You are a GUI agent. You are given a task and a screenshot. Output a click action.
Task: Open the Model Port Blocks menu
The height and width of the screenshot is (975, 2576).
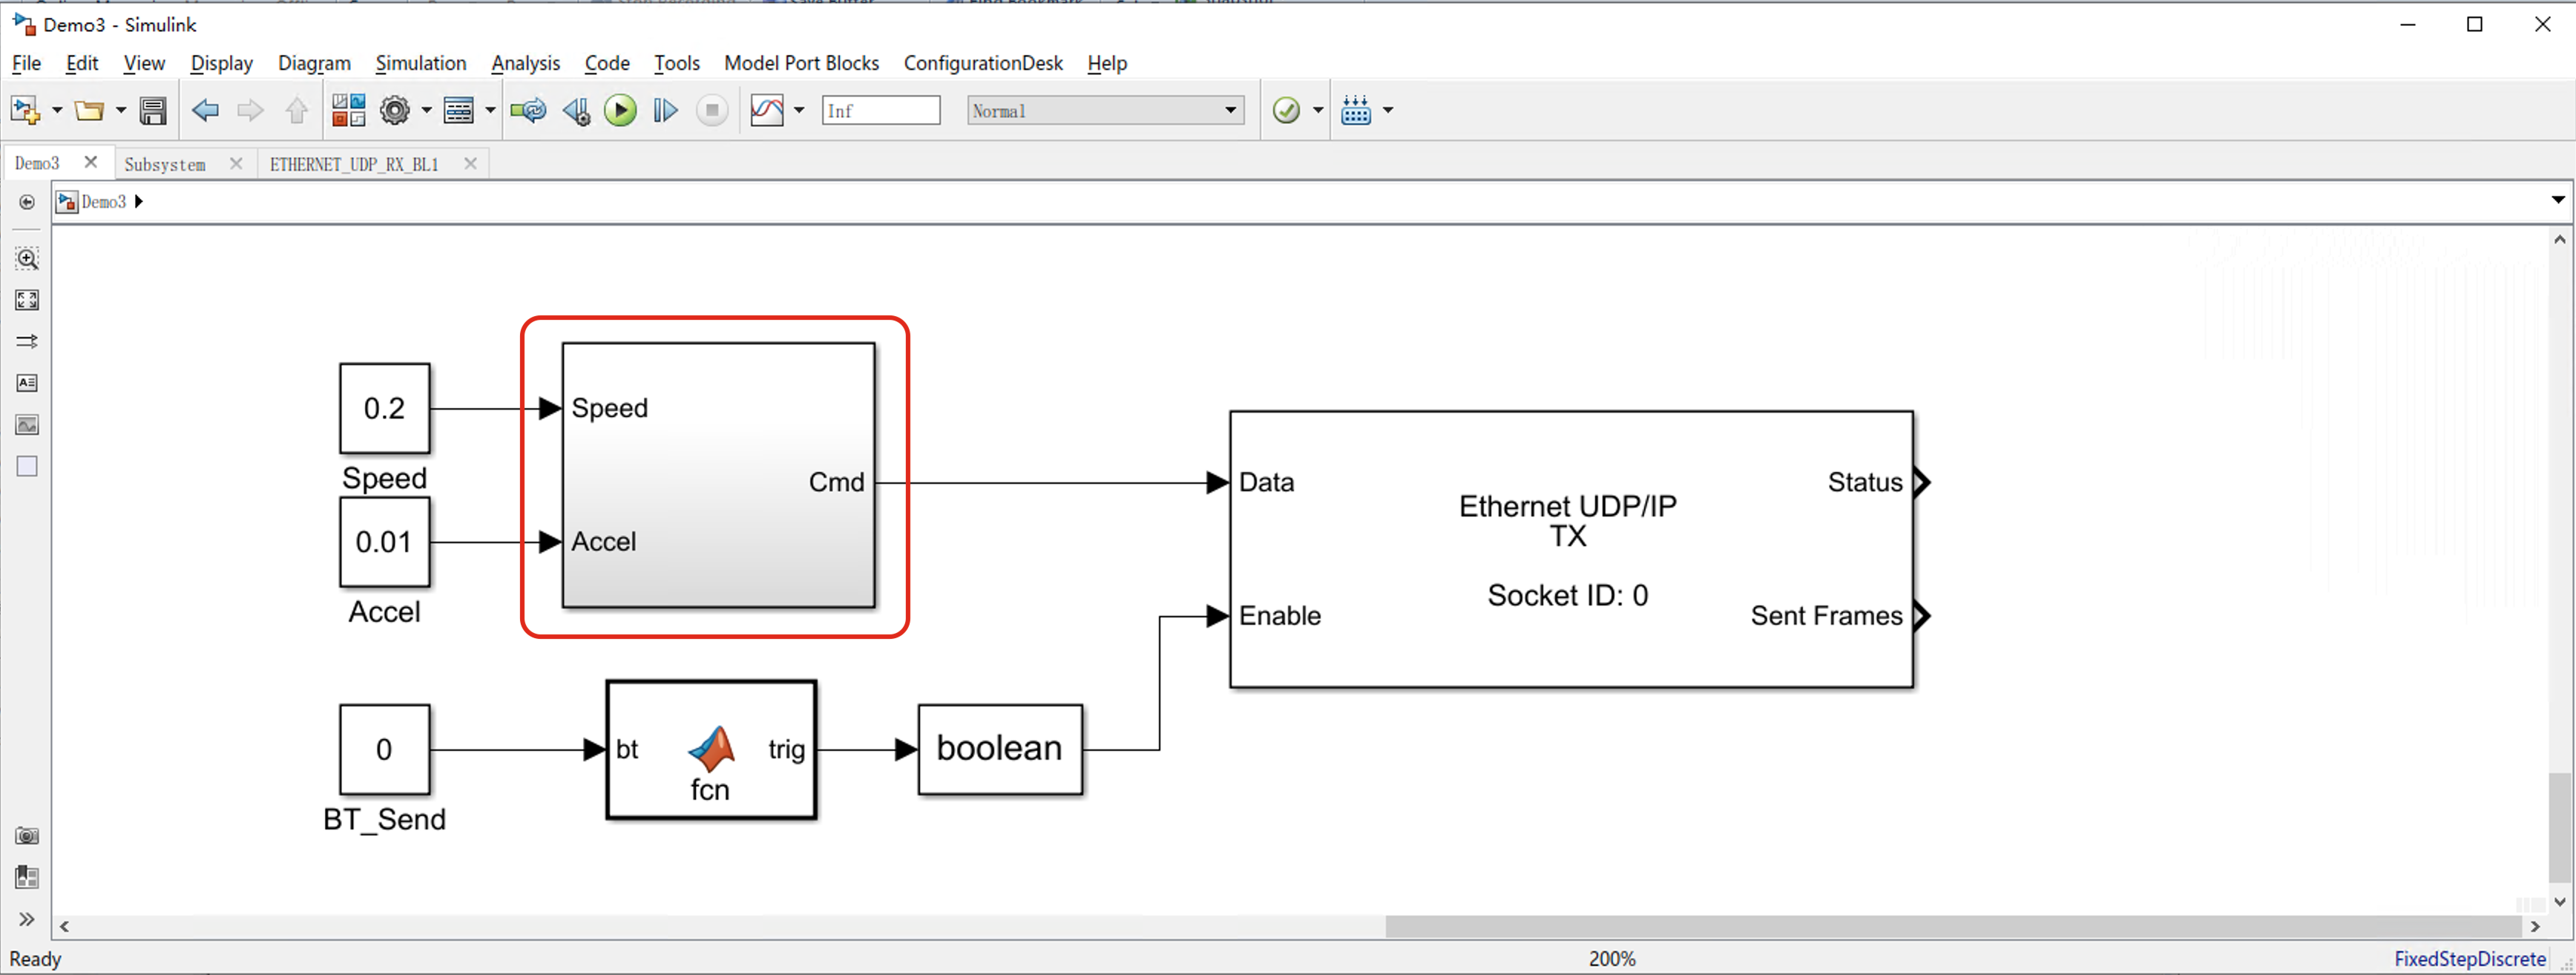click(801, 63)
